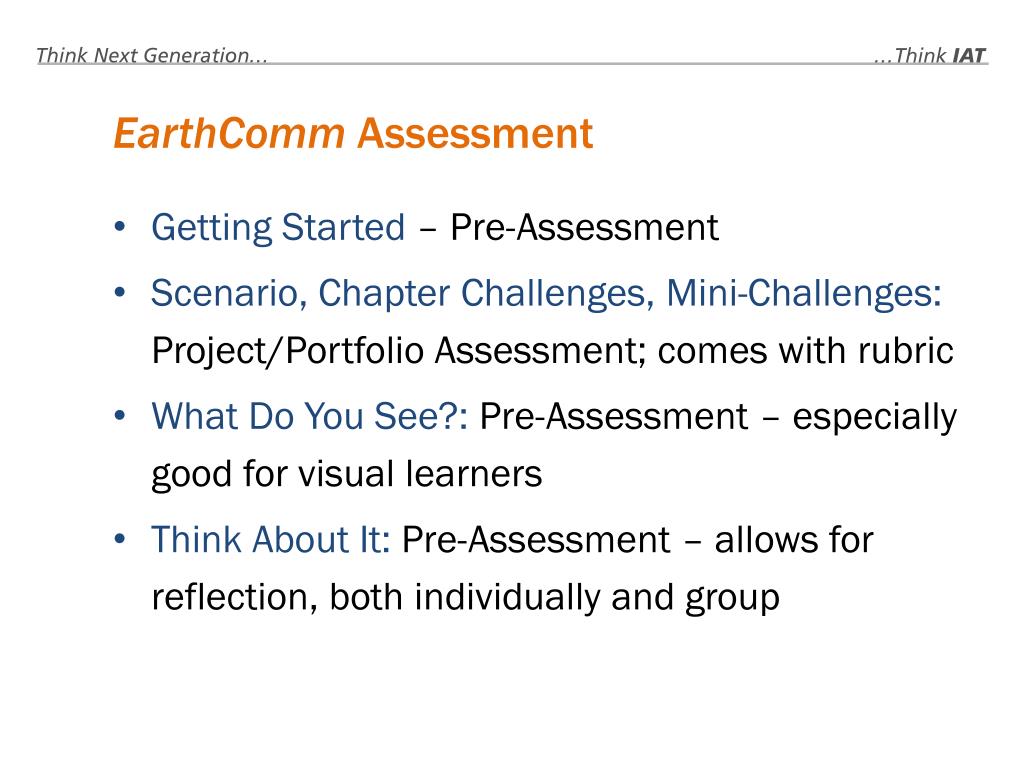Click the bold 'IAT' logo text

point(968,56)
